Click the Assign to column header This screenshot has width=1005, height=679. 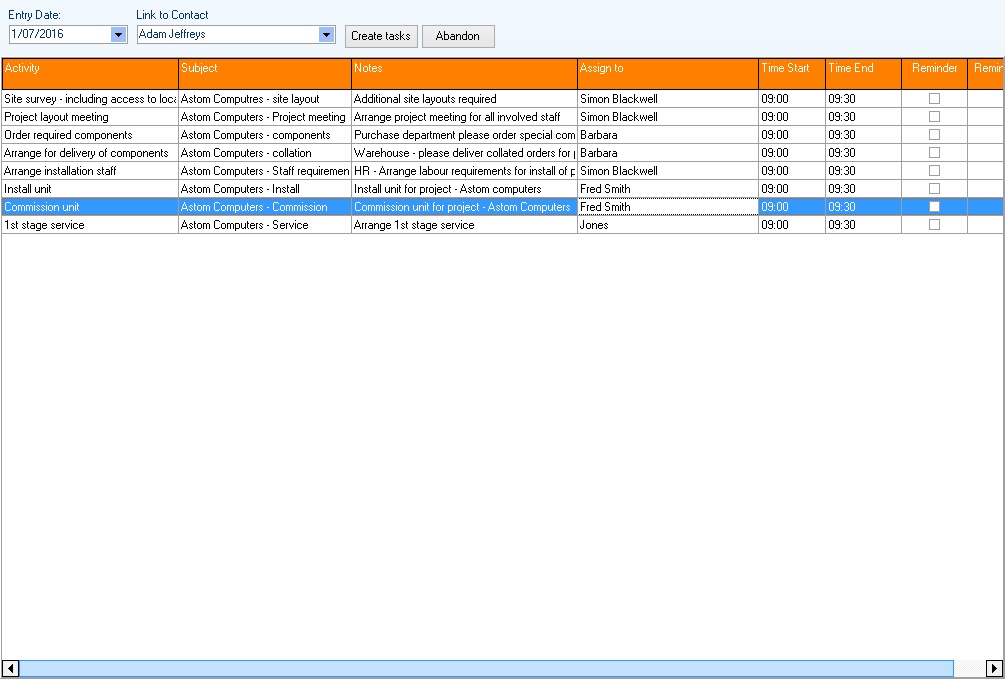tap(667, 74)
